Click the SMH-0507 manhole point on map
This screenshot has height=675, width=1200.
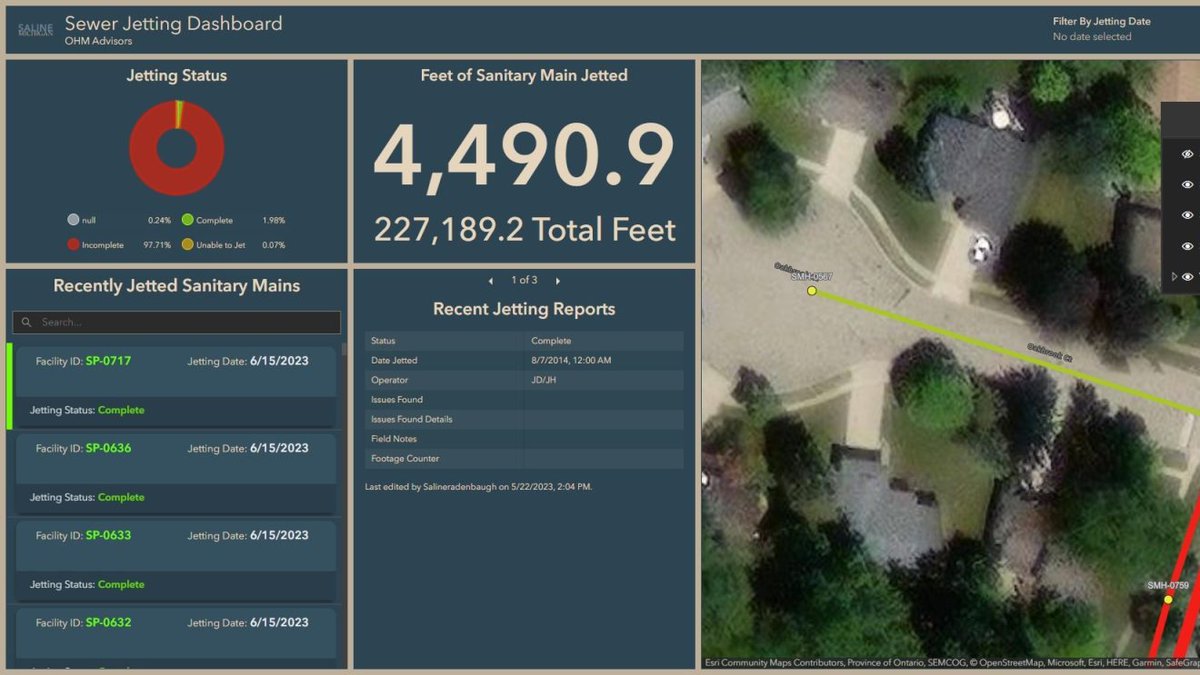(x=812, y=291)
